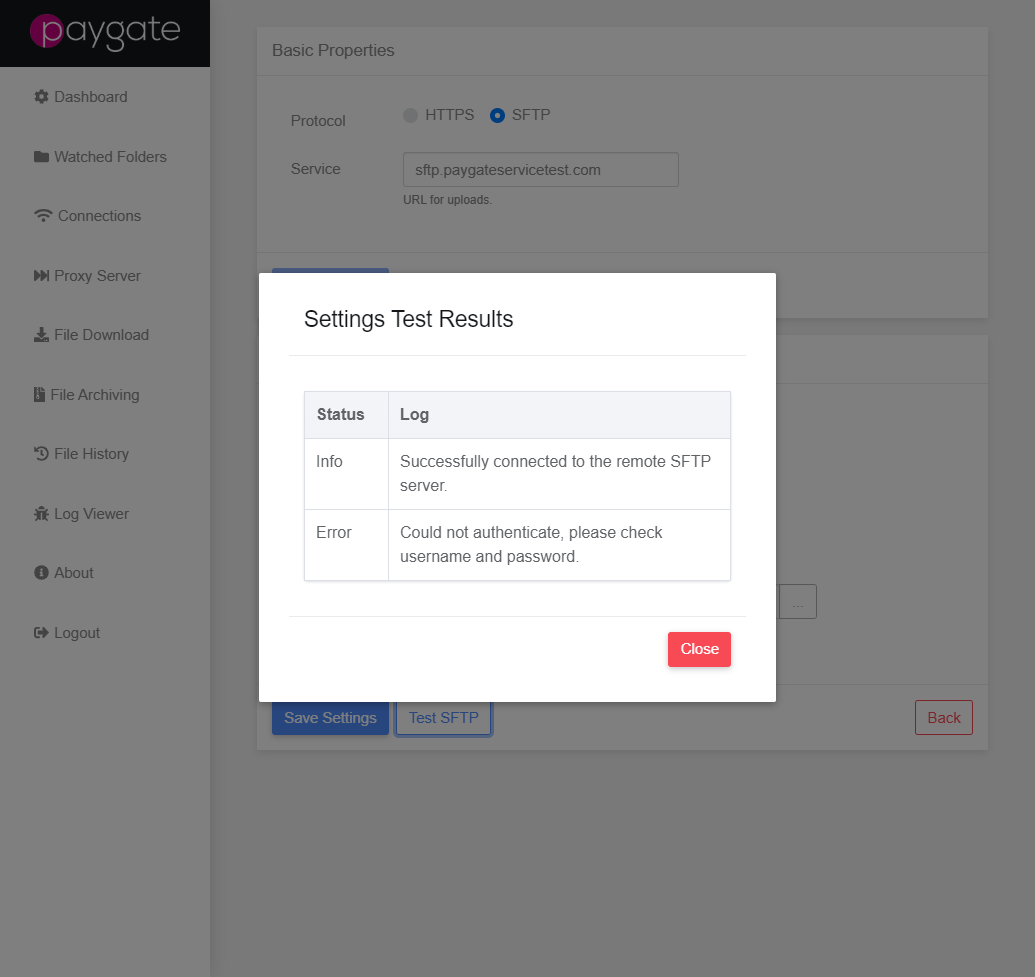Image resolution: width=1035 pixels, height=977 pixels.
Task: Click the Watched Folders folder icon
Action: 41,156
